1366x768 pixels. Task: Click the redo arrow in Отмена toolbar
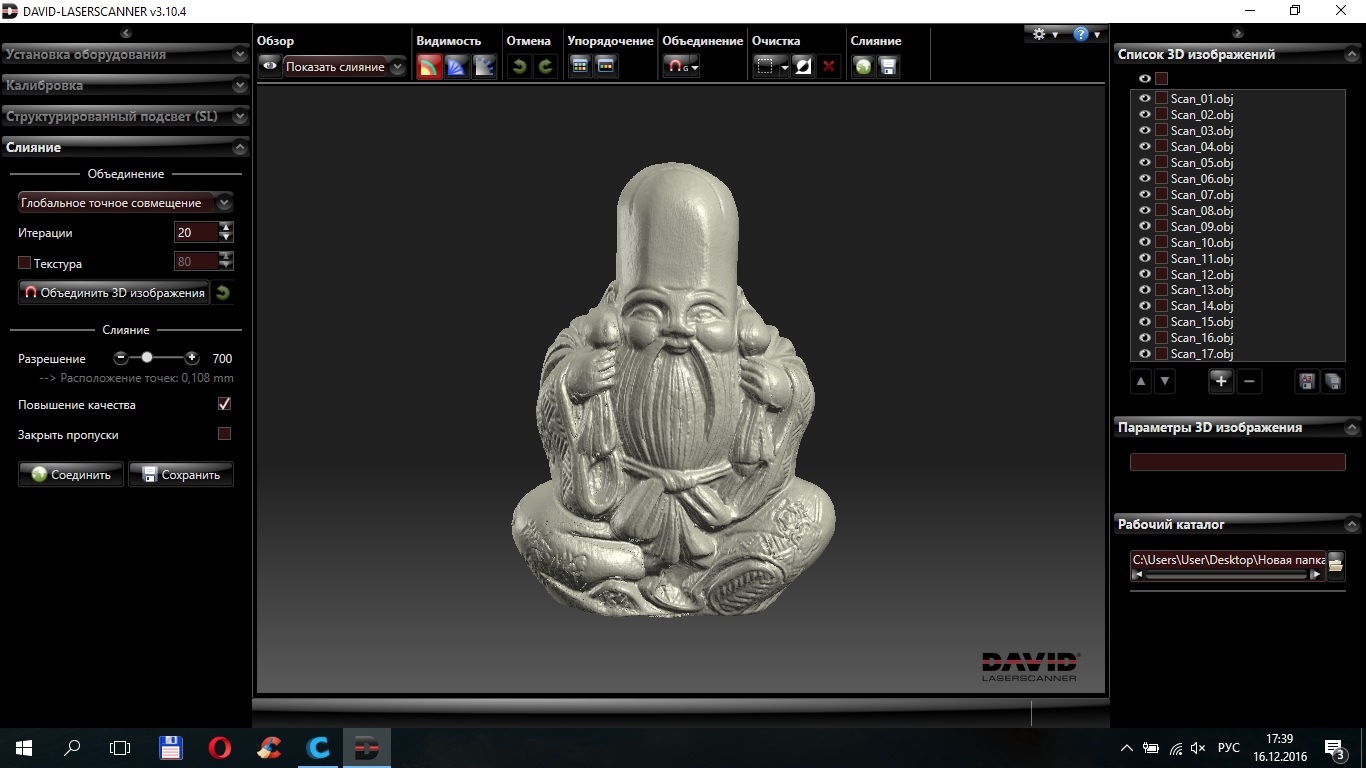(x=545, y=67)
